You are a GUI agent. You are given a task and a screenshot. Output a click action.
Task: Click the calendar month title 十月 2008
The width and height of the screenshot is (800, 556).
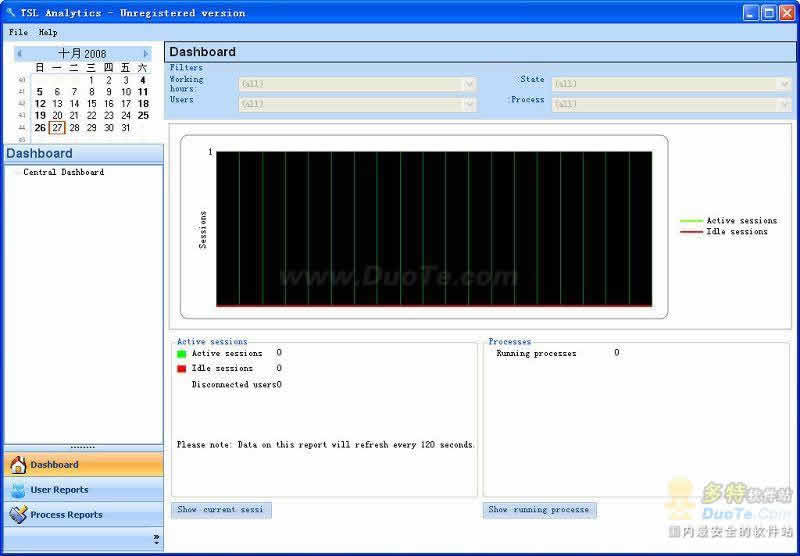82,54
